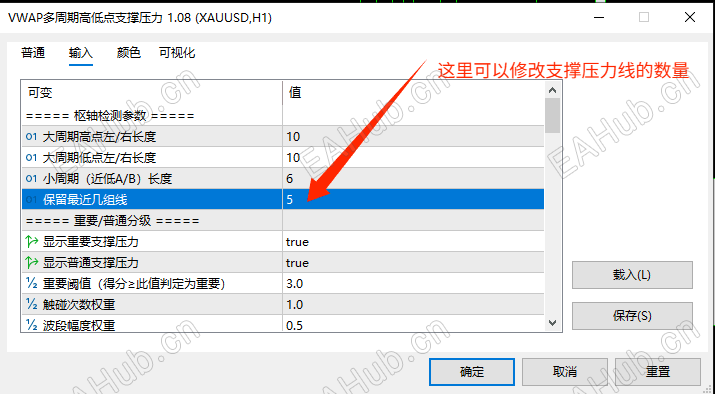Screen dimensions: 715x394
Task: Open the 颜色 tab
Action: click(x=129, y=53)
